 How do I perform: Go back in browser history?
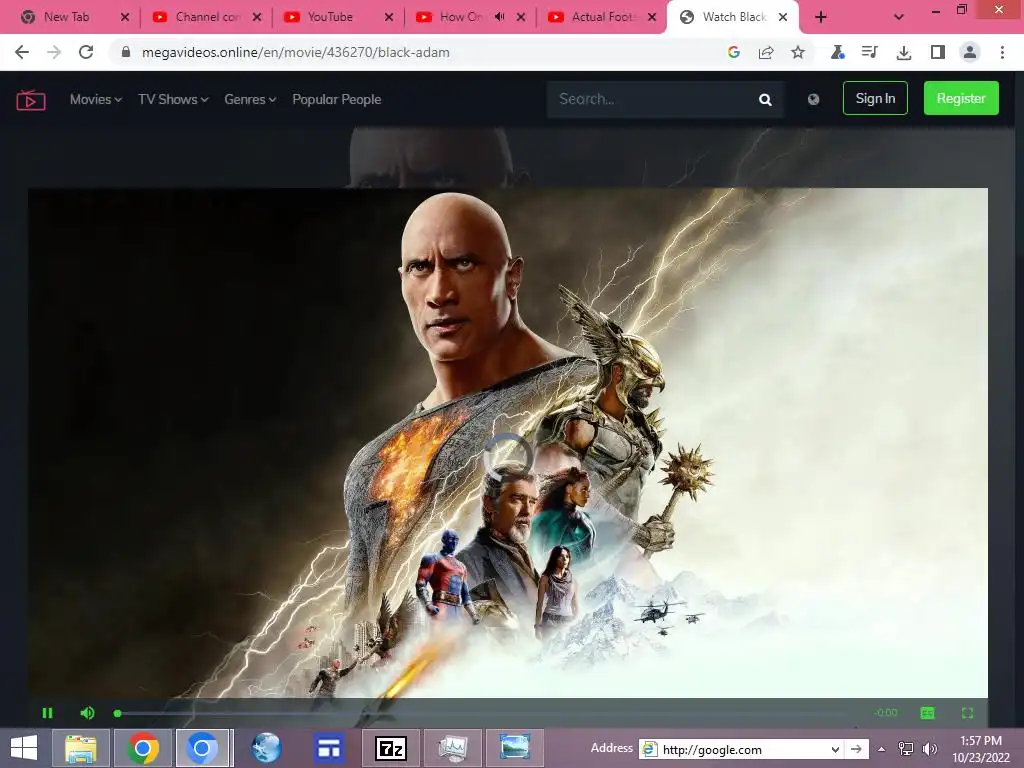22,52
